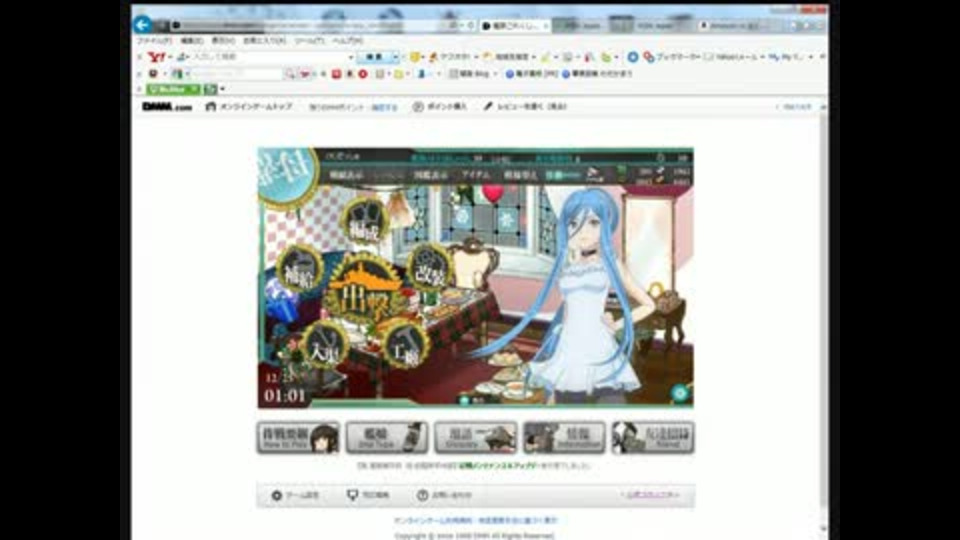Switch to the second browser tab

pyautogui.click(x=581, y=26)
